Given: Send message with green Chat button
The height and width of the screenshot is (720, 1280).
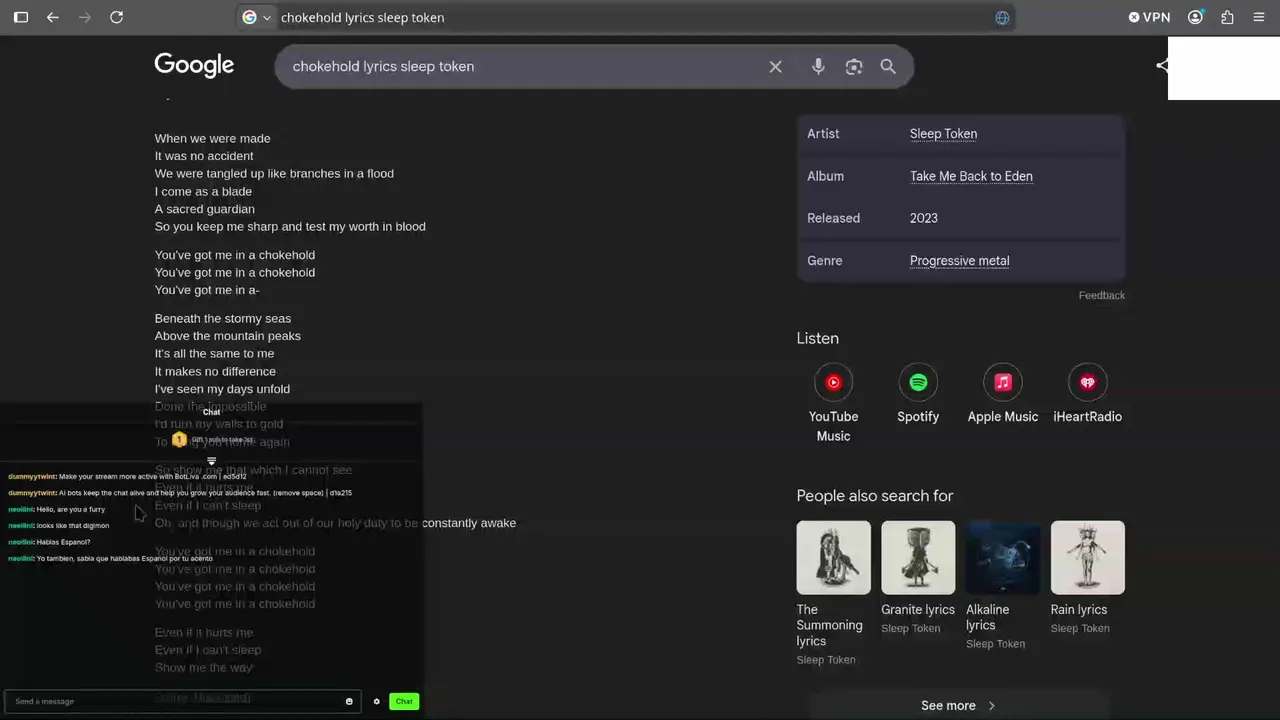Looking at the screenshot, I should [x=404, y=701].
